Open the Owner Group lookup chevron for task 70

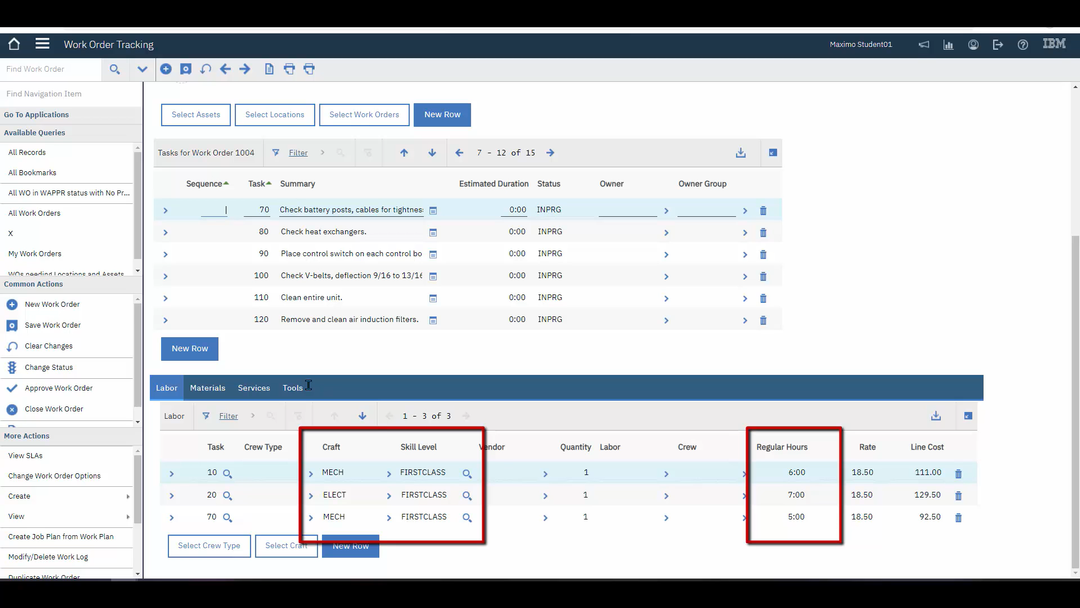[x=745, y=209]
